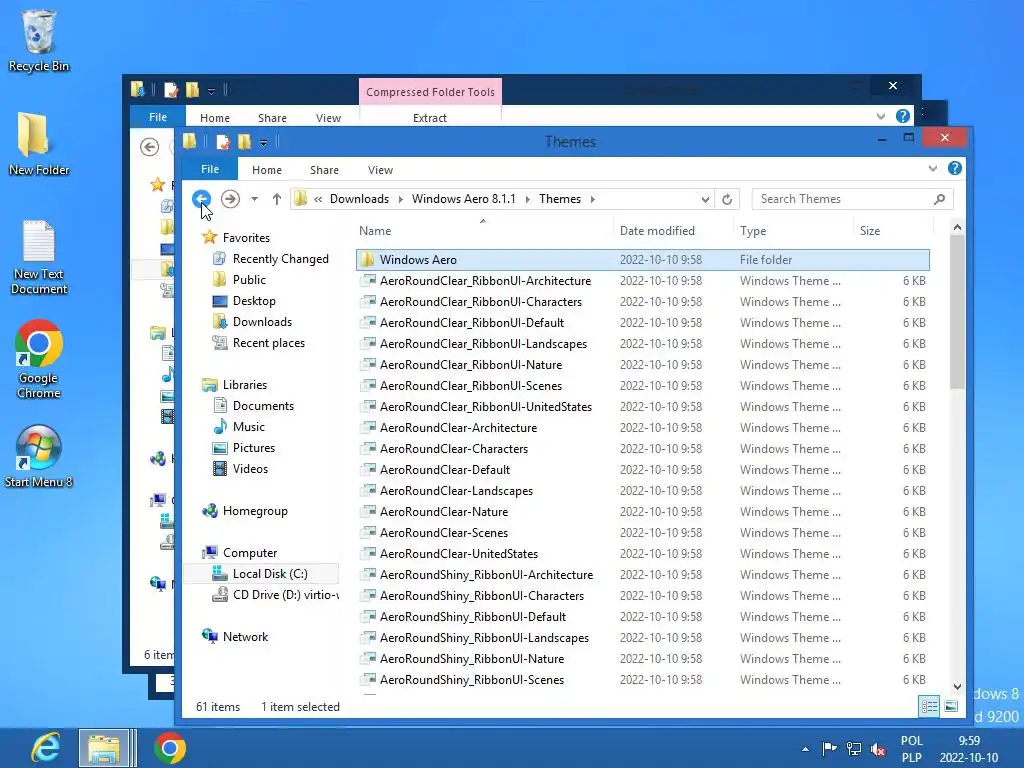The image size is (1024, 768).
Task: Click Compressed Folder Tools tab in background window
Action: coord(430,92)
